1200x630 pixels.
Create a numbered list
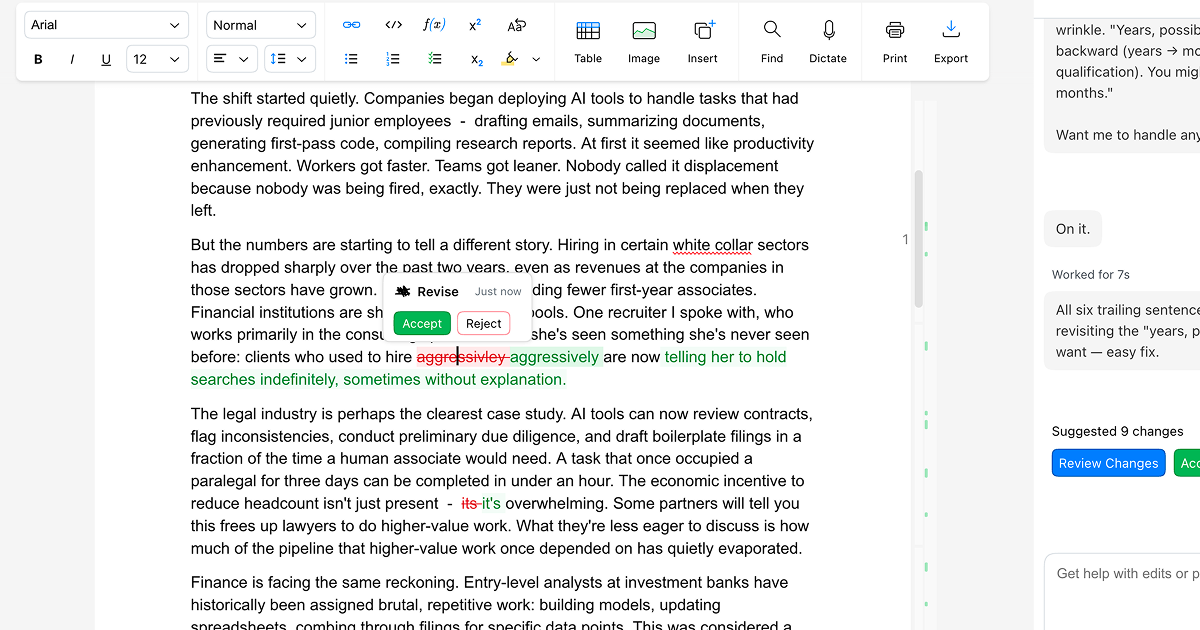pos(394,59)
